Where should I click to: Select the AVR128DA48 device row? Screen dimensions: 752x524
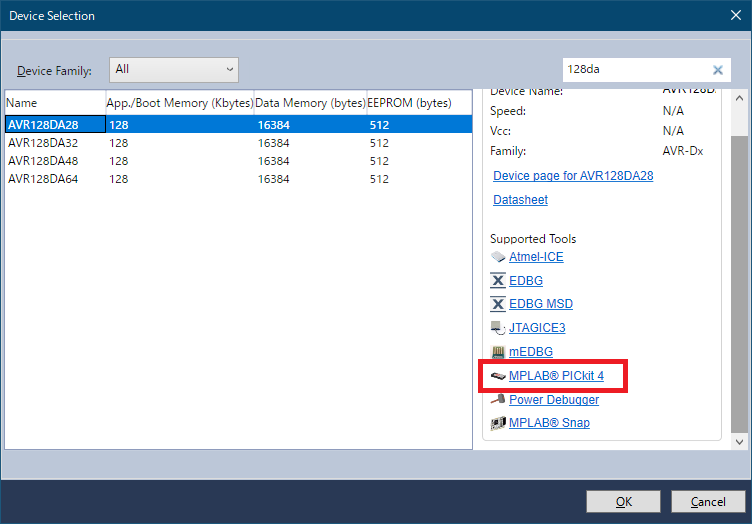pos(43,161)
